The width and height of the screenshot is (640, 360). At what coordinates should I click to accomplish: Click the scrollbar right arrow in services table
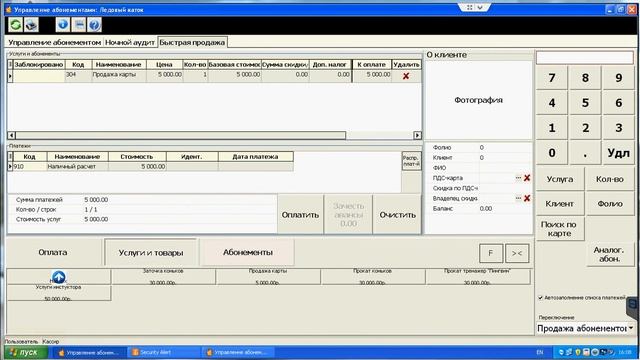[x=417, y=135]
